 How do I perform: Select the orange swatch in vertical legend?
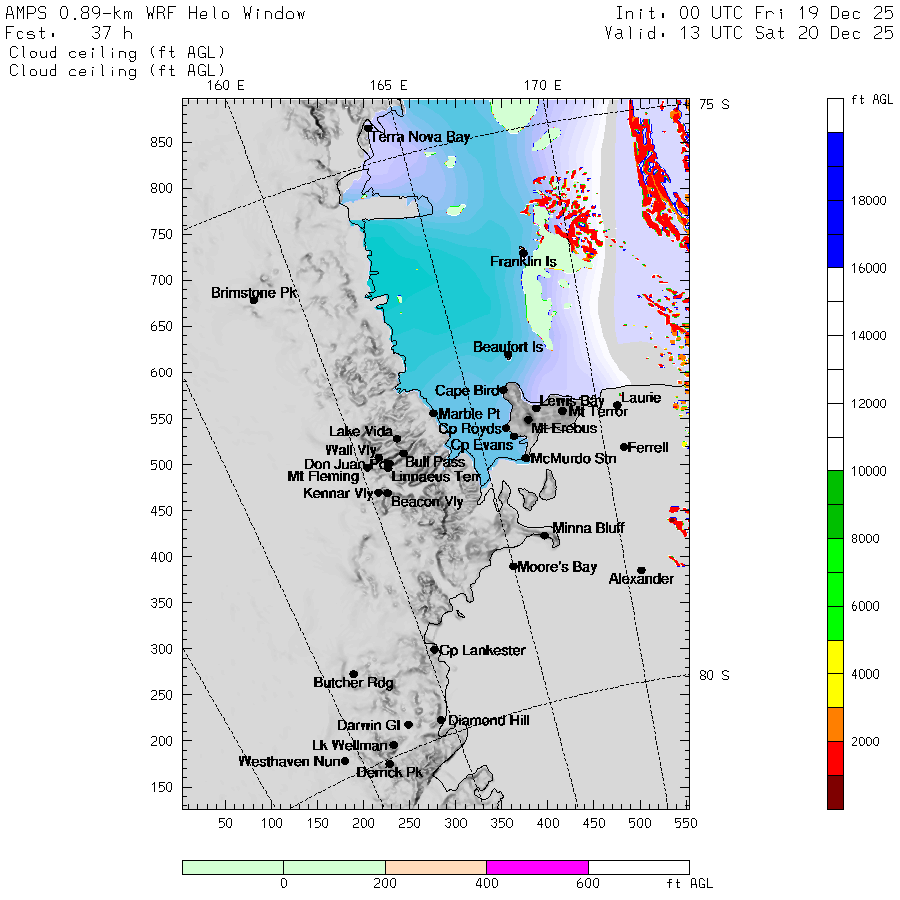(x=835, y=724)
